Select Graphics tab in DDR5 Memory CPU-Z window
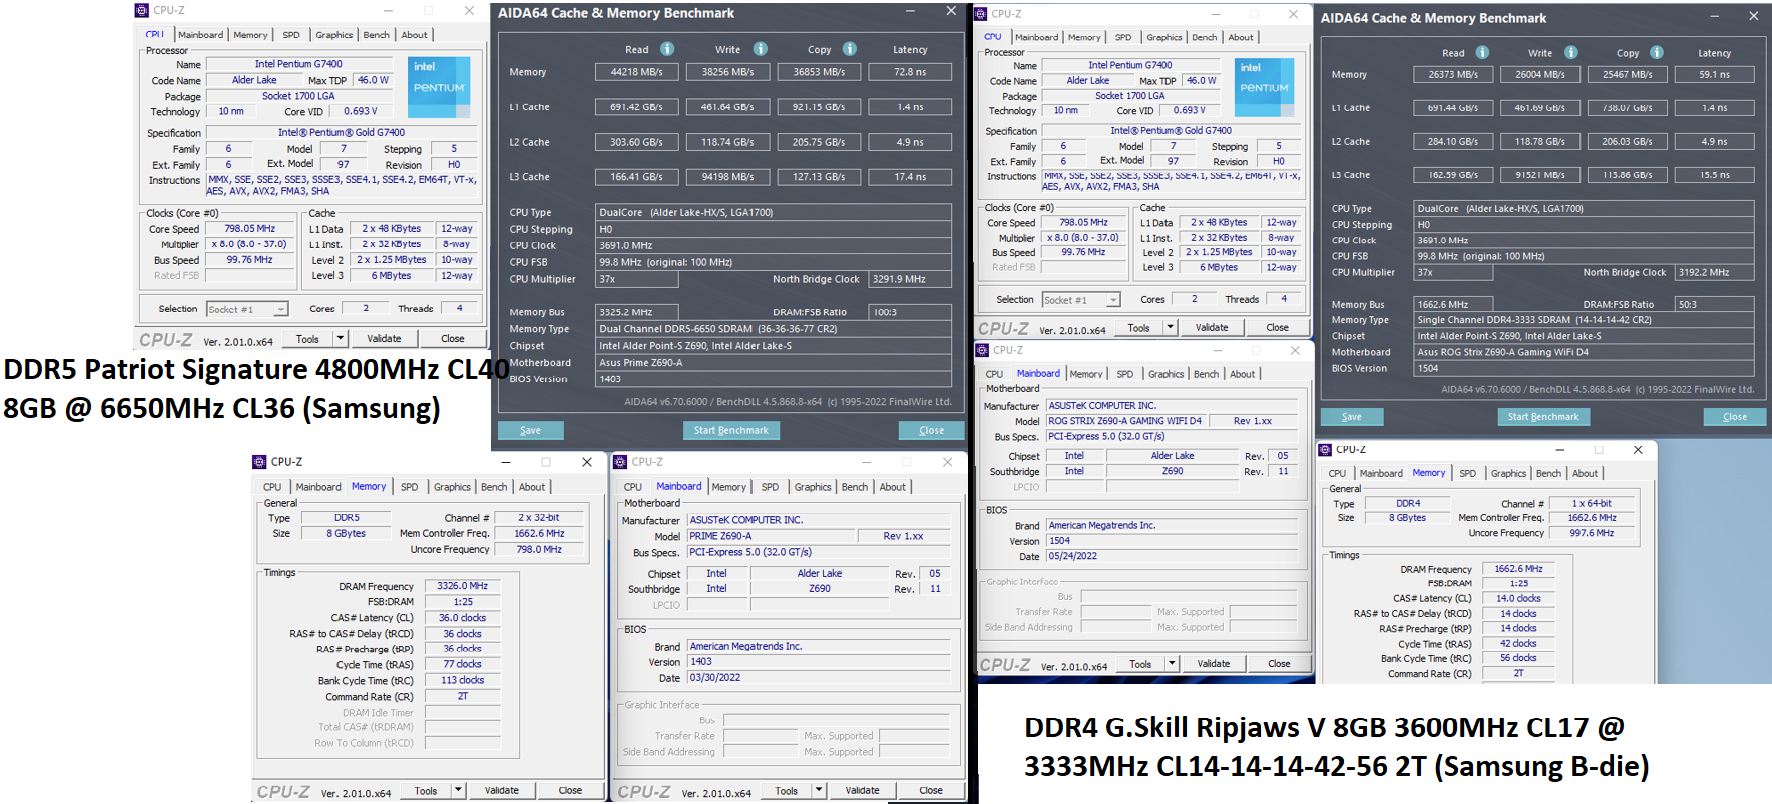This screenshot has width=1772, height=804. [452, 487]
